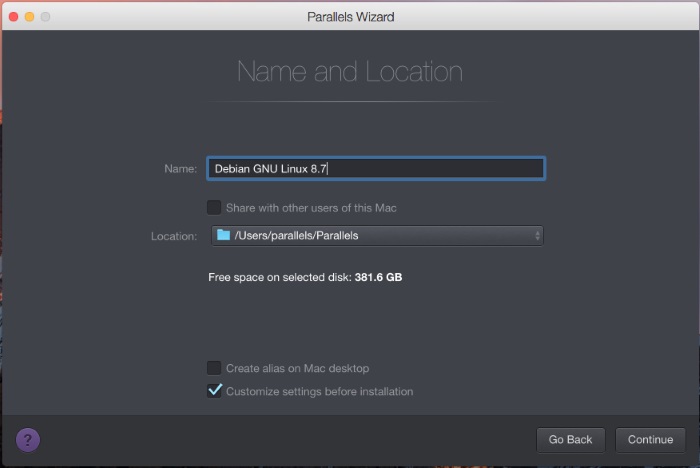Click the blue folder icon in Location
700x468 pixels.
pos(223,235)
